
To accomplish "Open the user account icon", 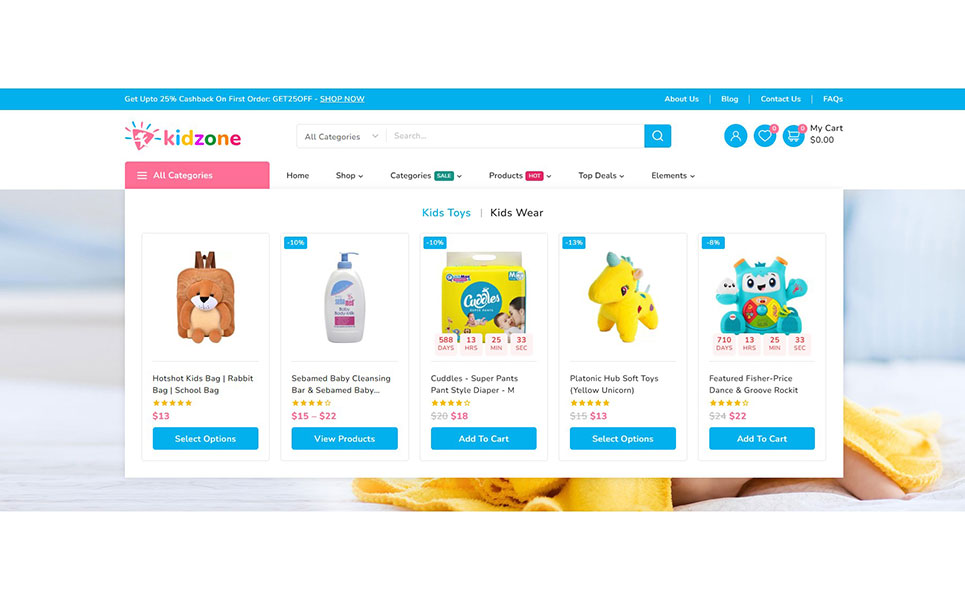I will click(735, 136).
